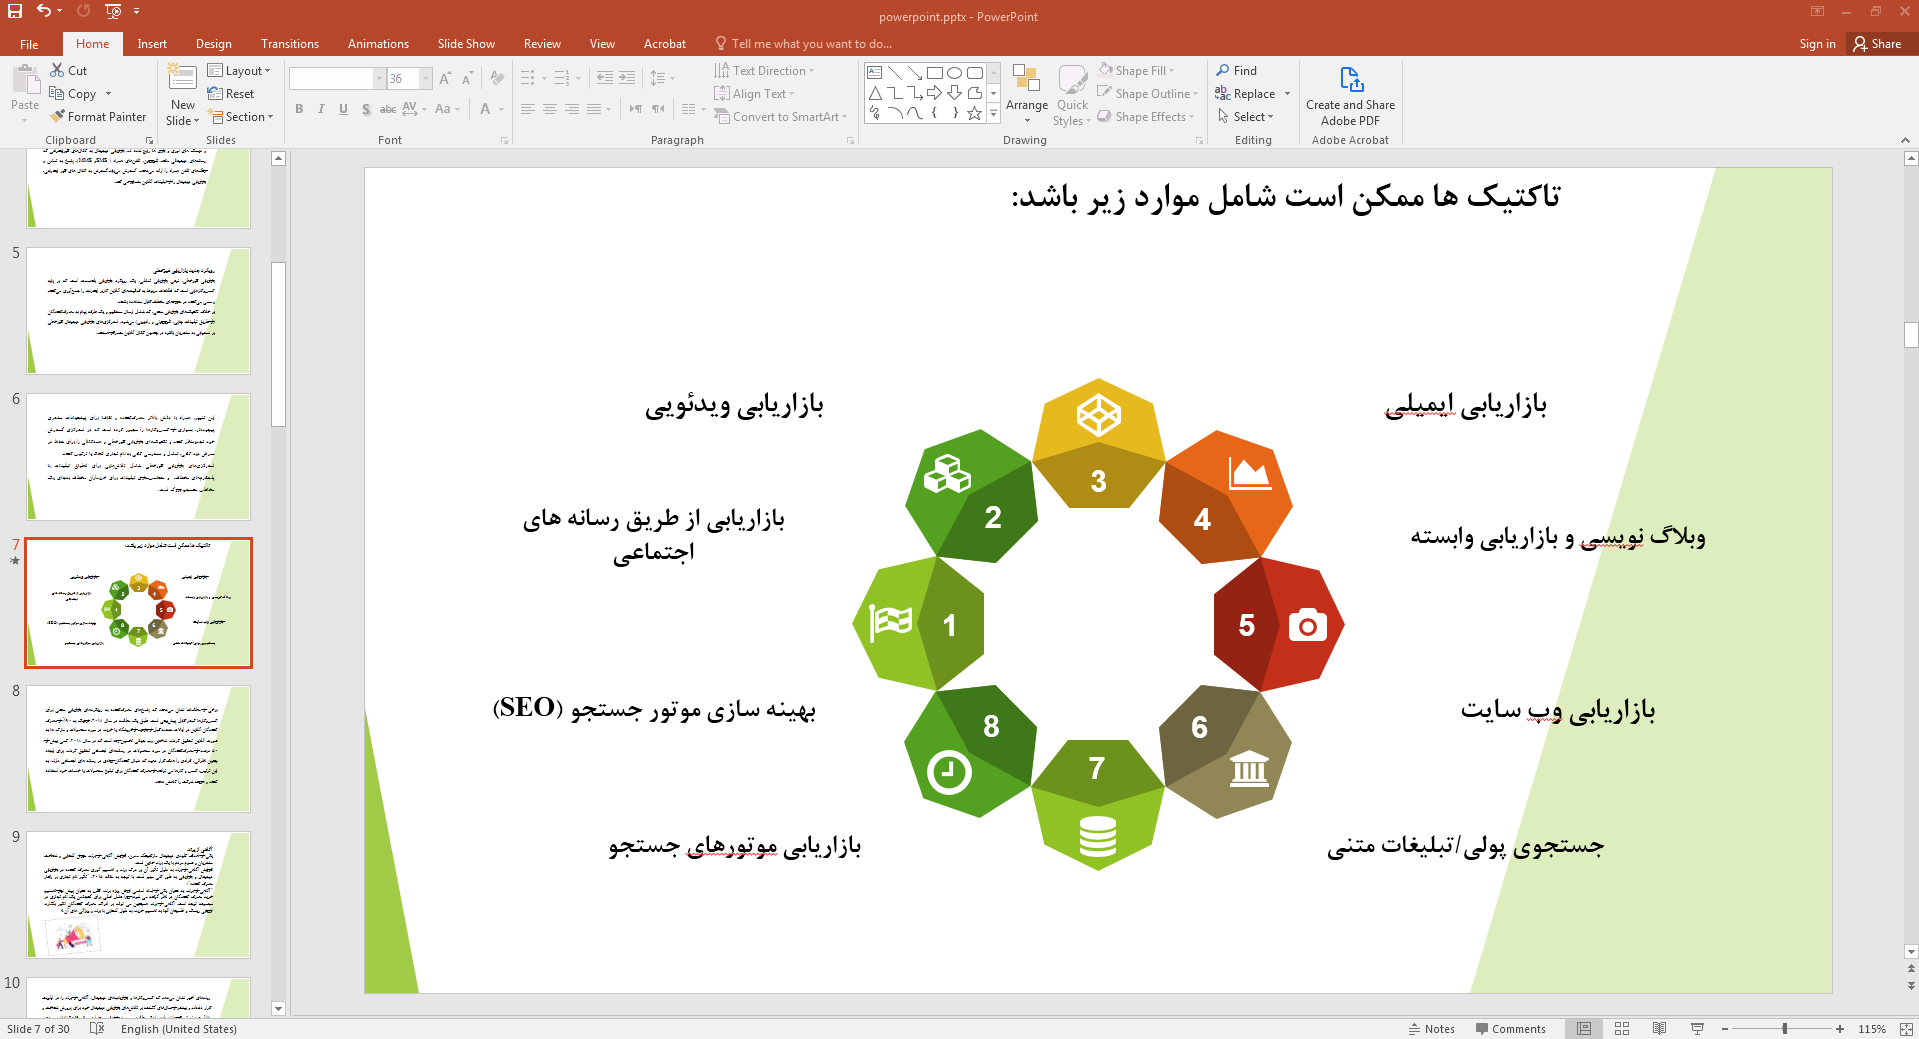Switch to the Design tab
The height and width of the screenshot is (1039, 1919).
pyautogui.click(x=213, y=44)
